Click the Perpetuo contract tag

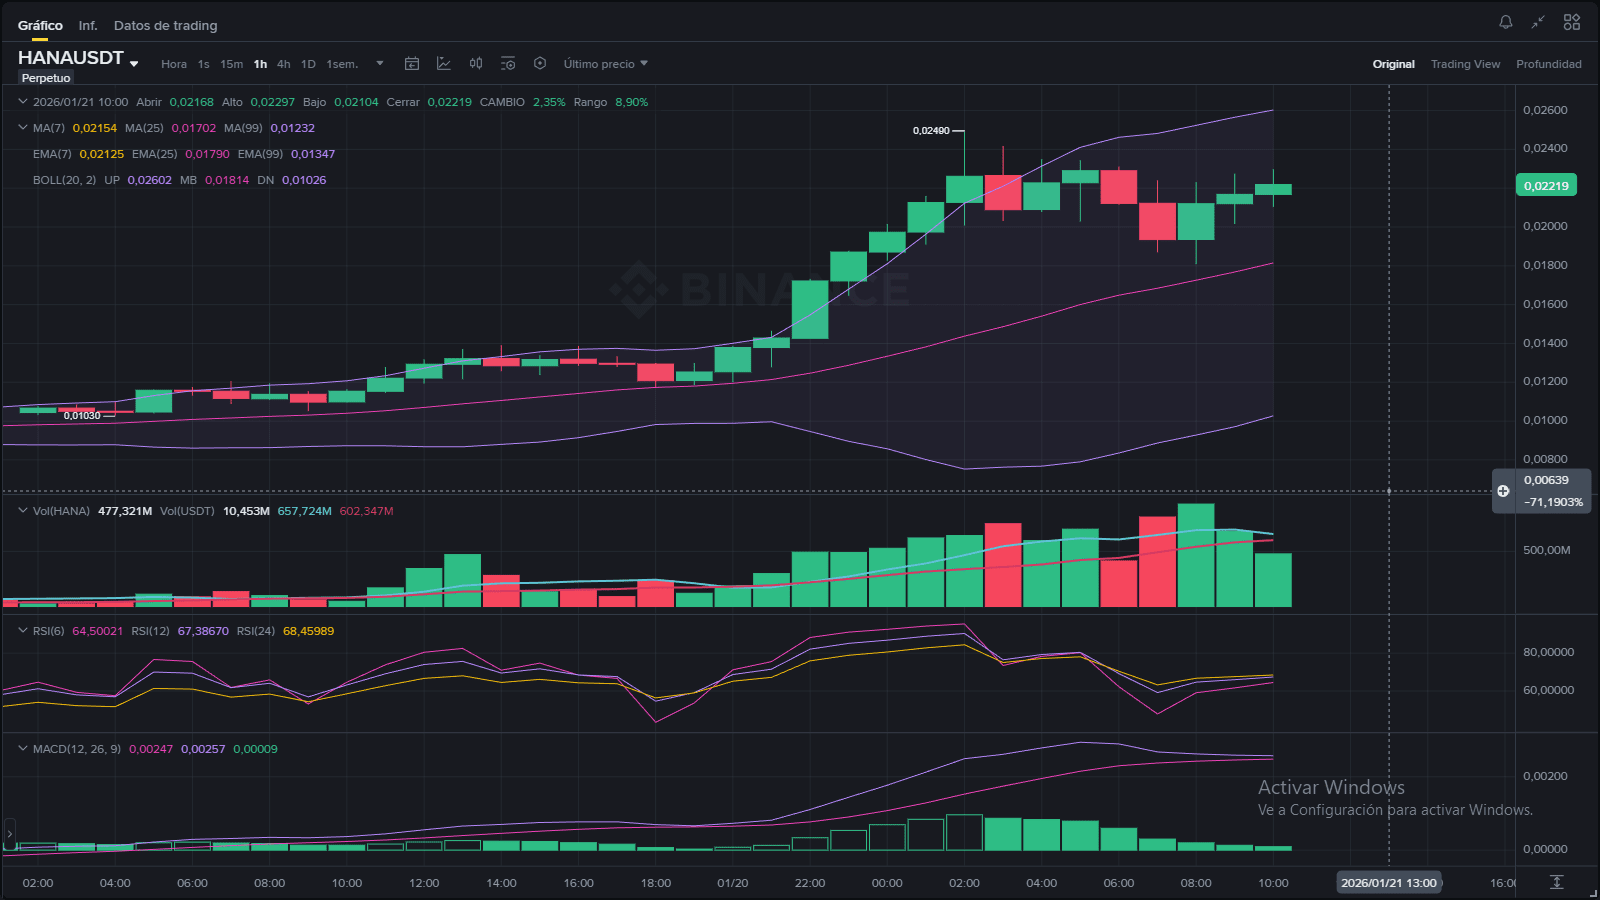pos(46,78)
